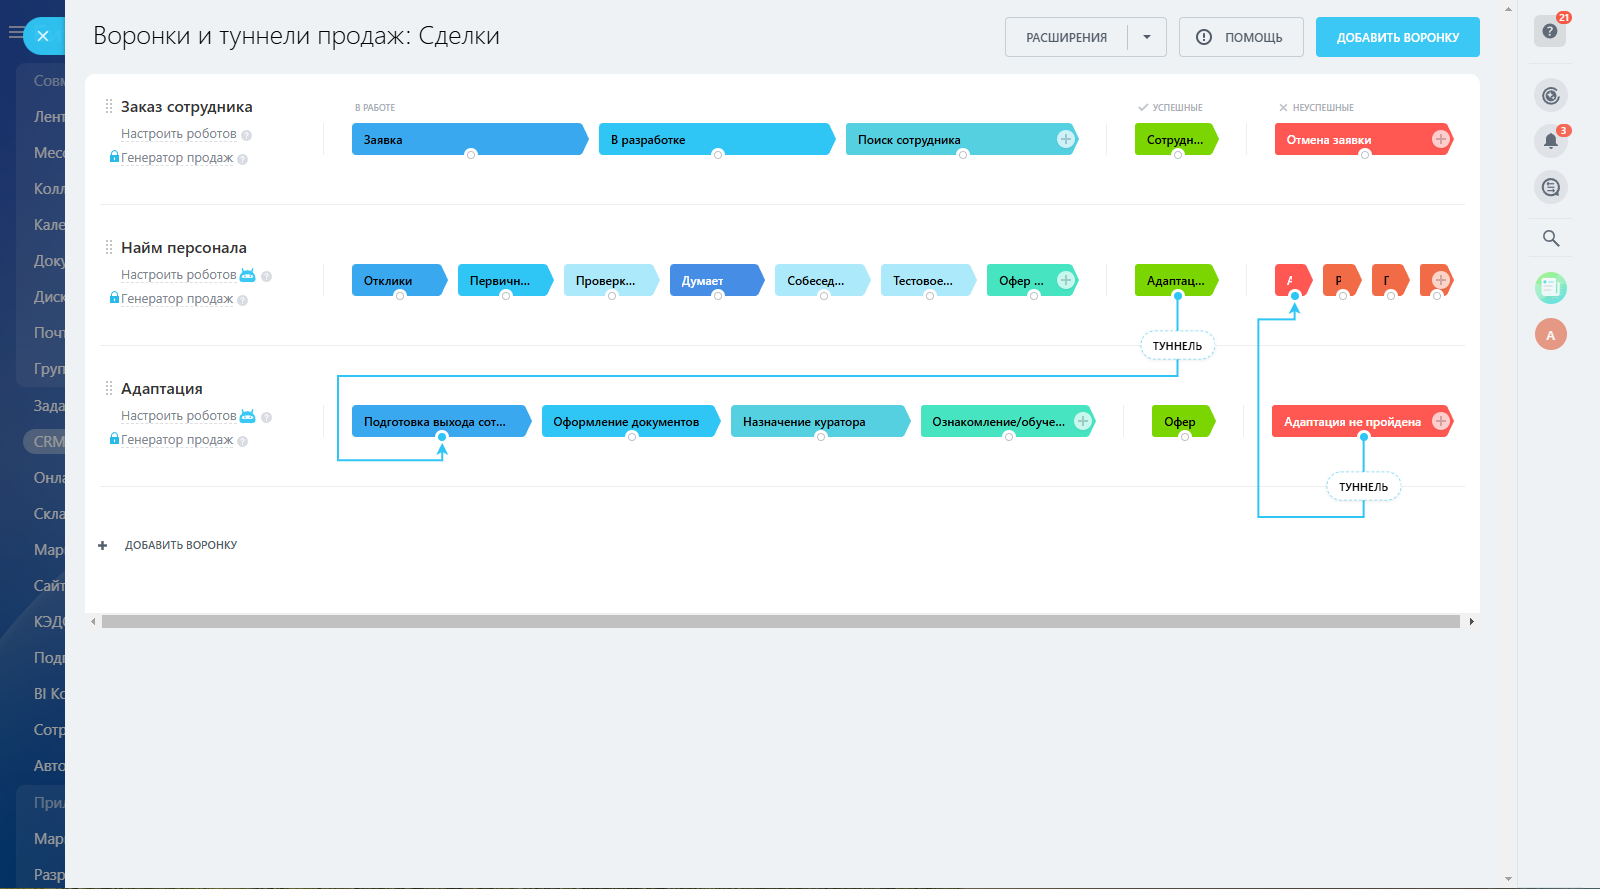Select the Собесед... stage
Screen dimensions: 1600x889
(822, 280)
